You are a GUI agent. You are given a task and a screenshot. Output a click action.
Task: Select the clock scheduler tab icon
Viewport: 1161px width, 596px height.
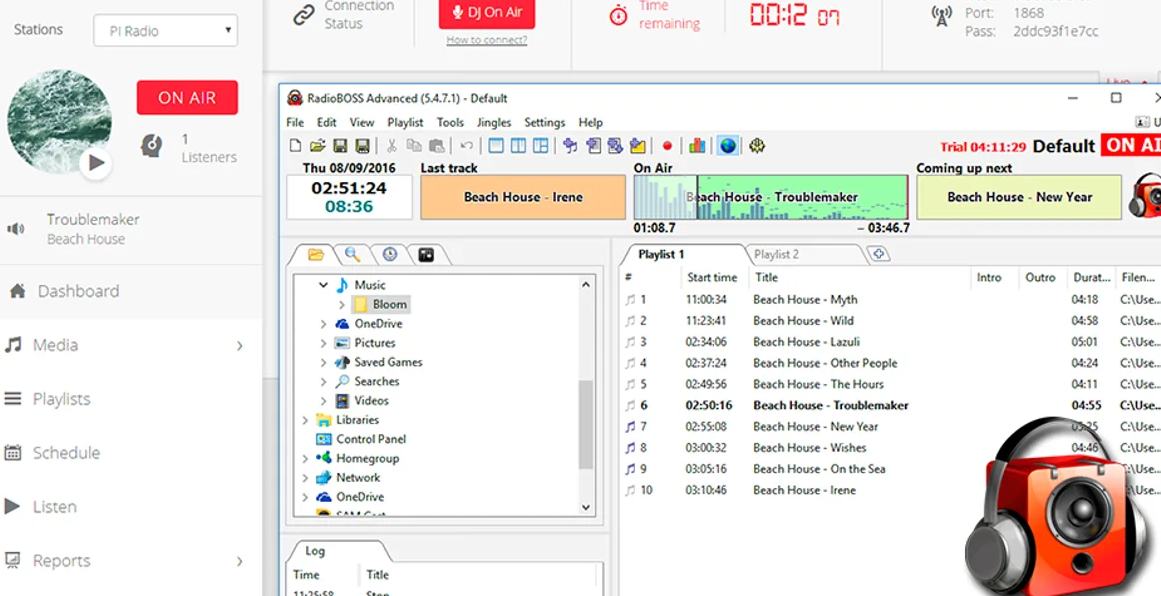click(x=389, y=255)
